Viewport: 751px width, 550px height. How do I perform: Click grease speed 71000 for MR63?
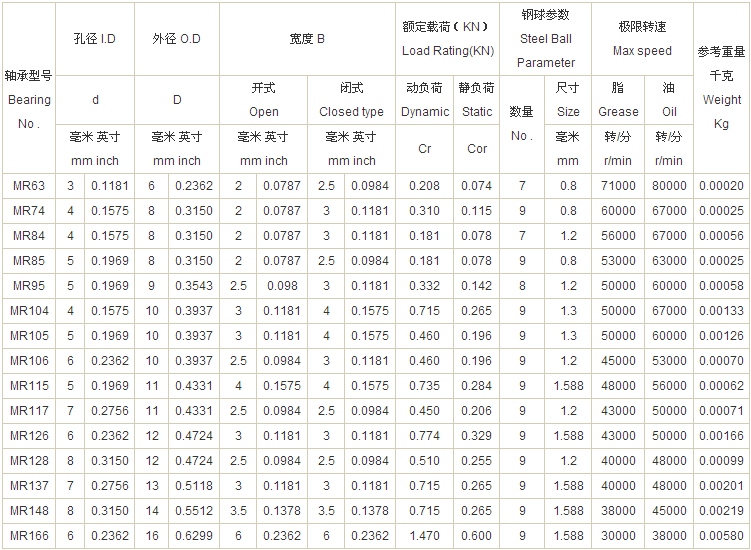618,186
